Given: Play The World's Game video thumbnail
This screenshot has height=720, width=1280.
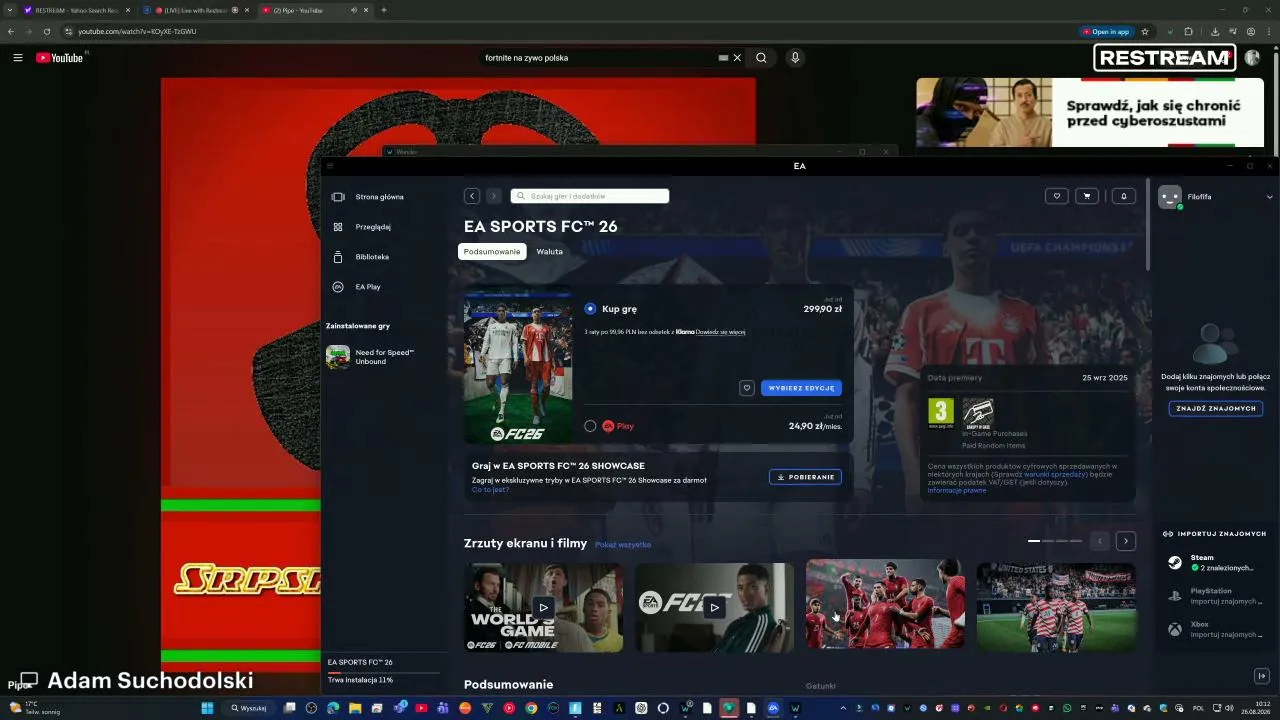Looking at the screenshot, I should click(543, 607).
